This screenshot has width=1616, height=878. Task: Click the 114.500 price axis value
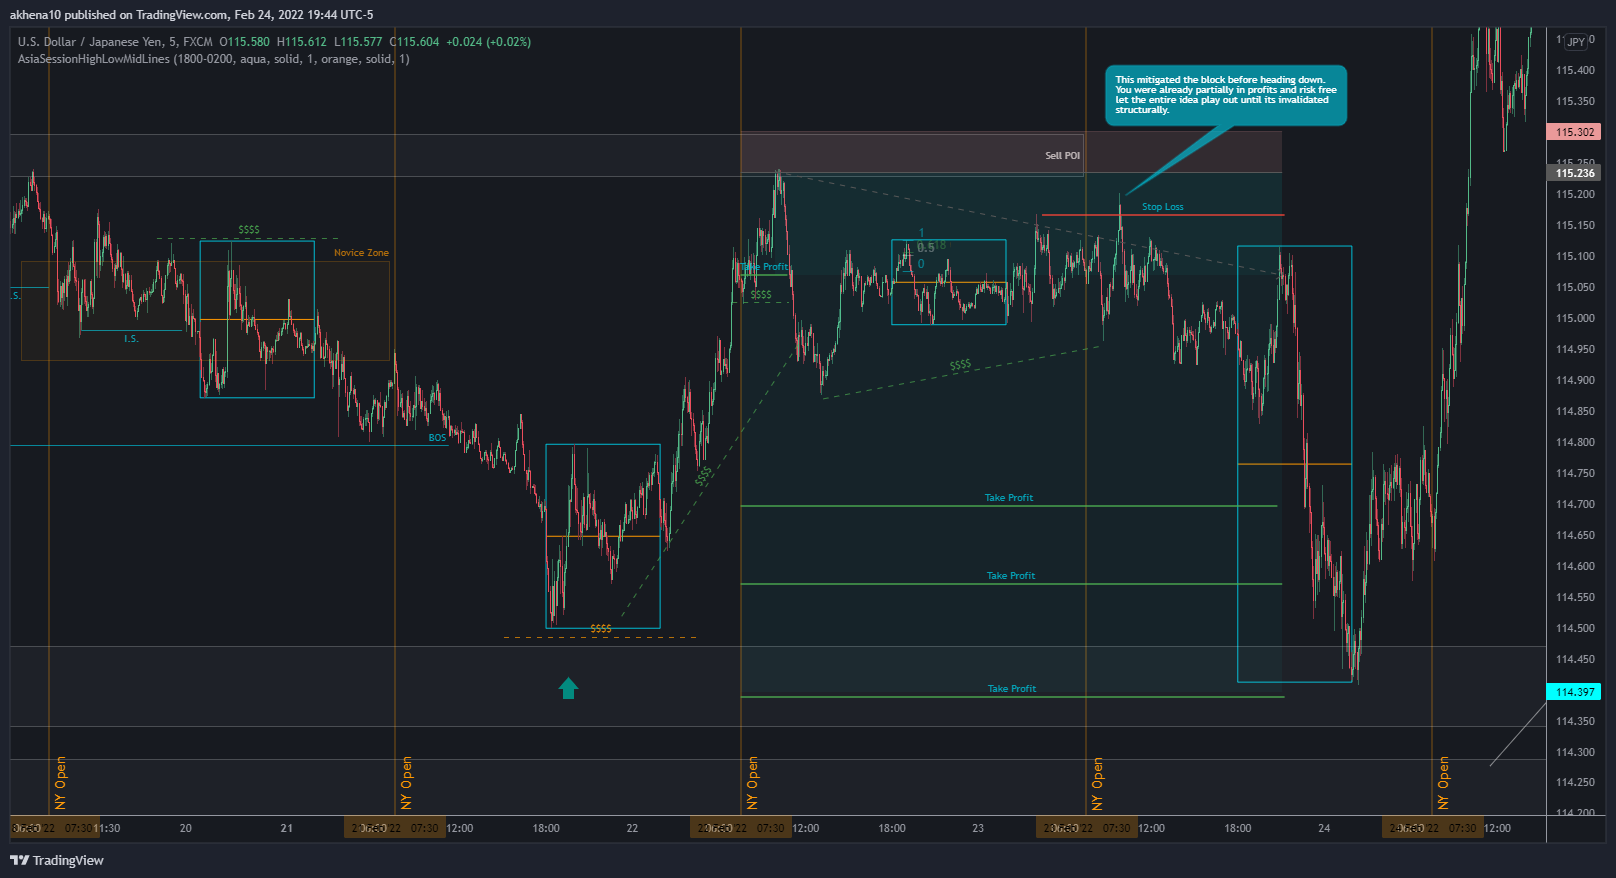tap(1575, 628)
